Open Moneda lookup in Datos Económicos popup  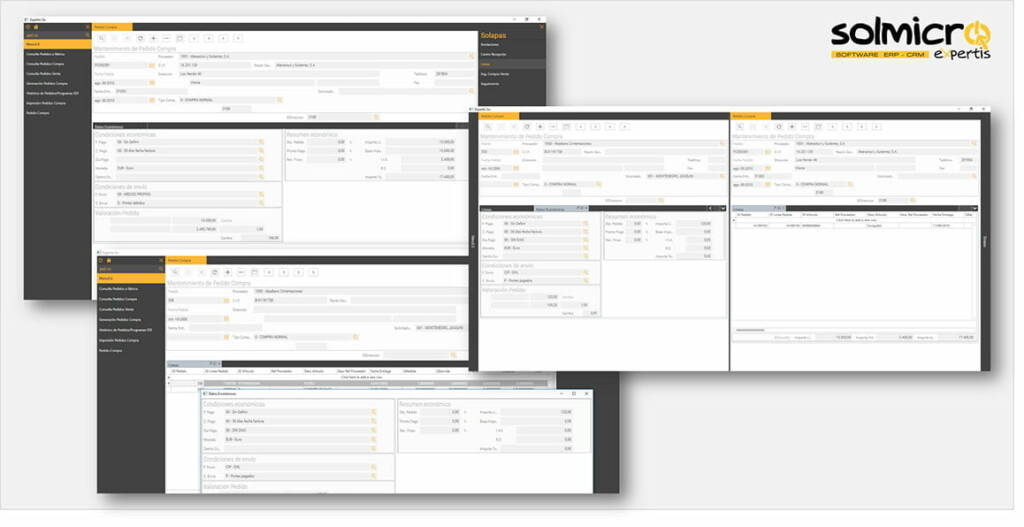point(374,440)
